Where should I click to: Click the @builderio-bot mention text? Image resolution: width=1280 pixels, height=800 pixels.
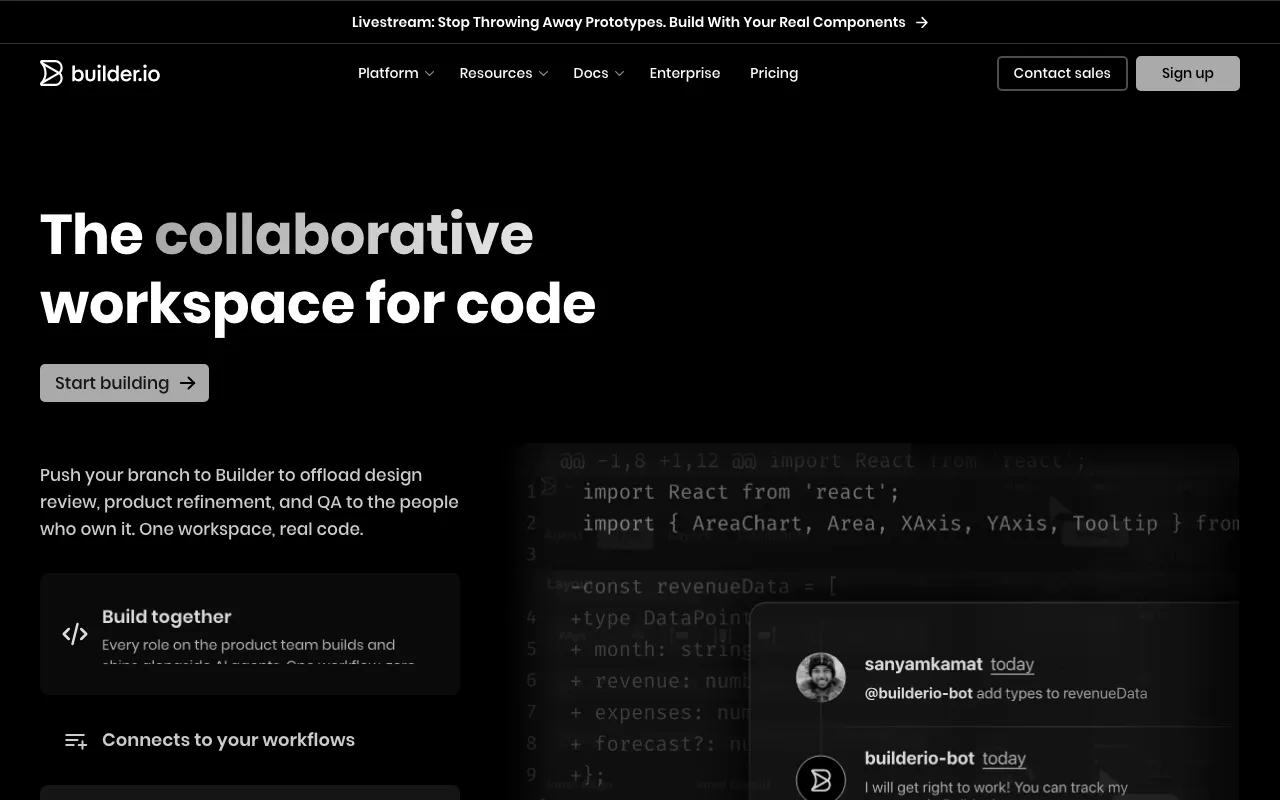tap(918, 693)
